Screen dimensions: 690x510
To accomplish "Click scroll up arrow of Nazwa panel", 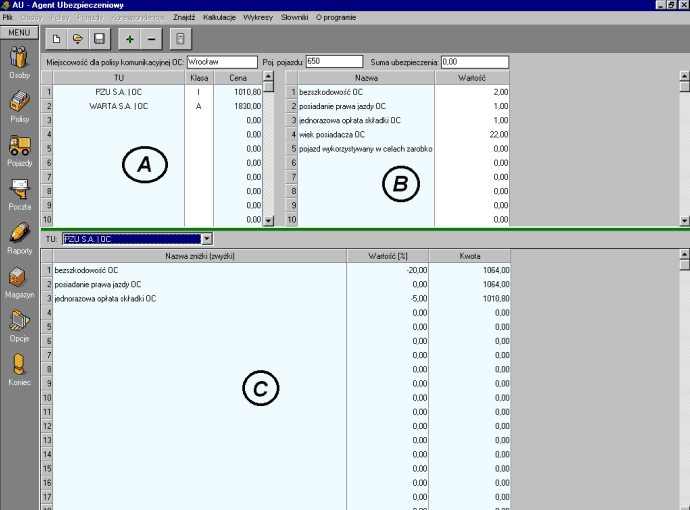I will coord(684,76).
